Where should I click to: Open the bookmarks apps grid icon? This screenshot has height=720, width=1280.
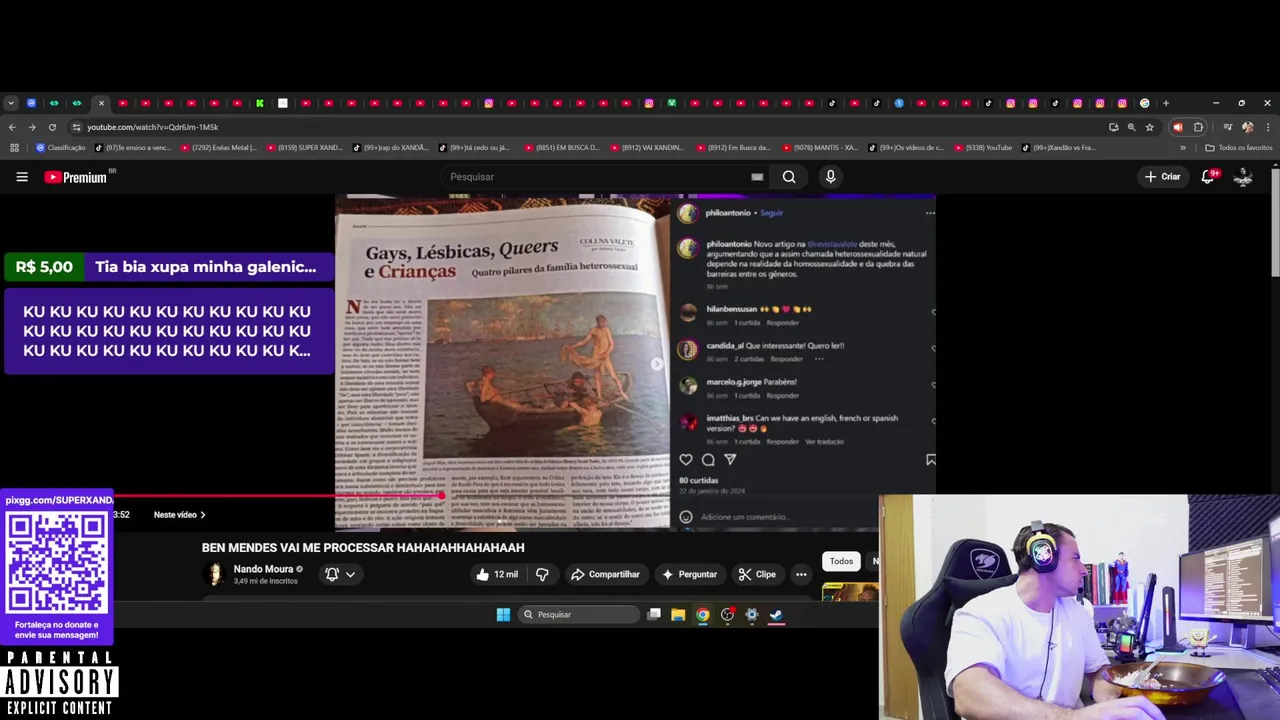14,148
